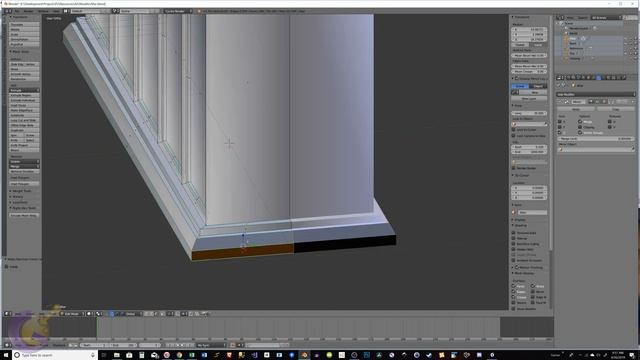Click the Inset Faces tool button
The height and width of the screenshot is (360, 640).
(x=24, y=105)
